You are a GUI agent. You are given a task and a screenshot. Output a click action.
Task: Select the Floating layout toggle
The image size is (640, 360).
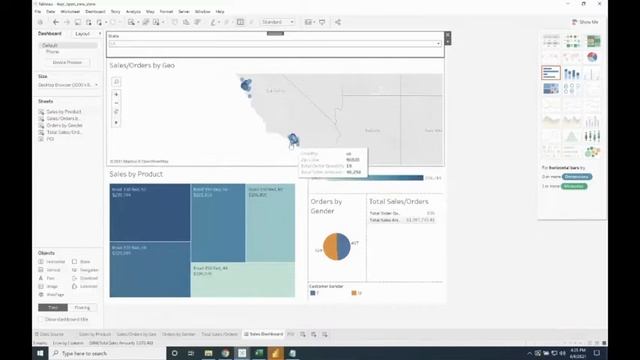pyautogui.click(x=82, y=307)
